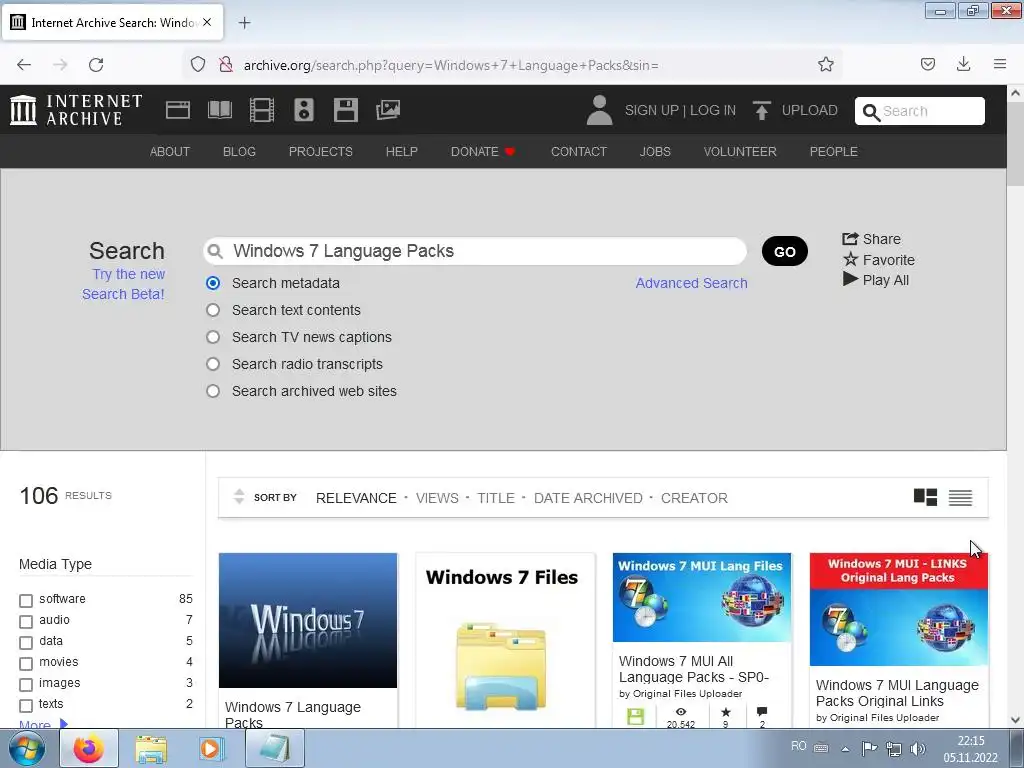The width and height of the screenshot is (1024, 768).
Task: Open a new browser tab with plus
Action: click(244, 23)
